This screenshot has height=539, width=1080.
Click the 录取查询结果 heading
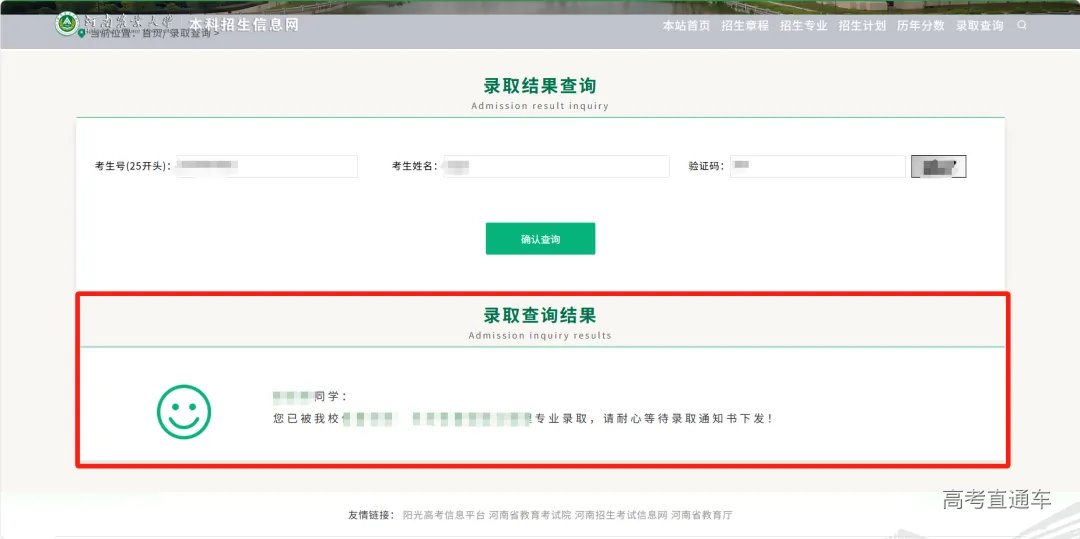tap(540, 315)
